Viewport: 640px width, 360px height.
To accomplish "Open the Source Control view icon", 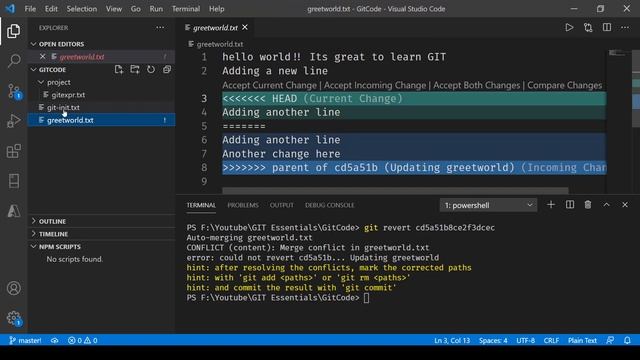I will click(14, 91).
